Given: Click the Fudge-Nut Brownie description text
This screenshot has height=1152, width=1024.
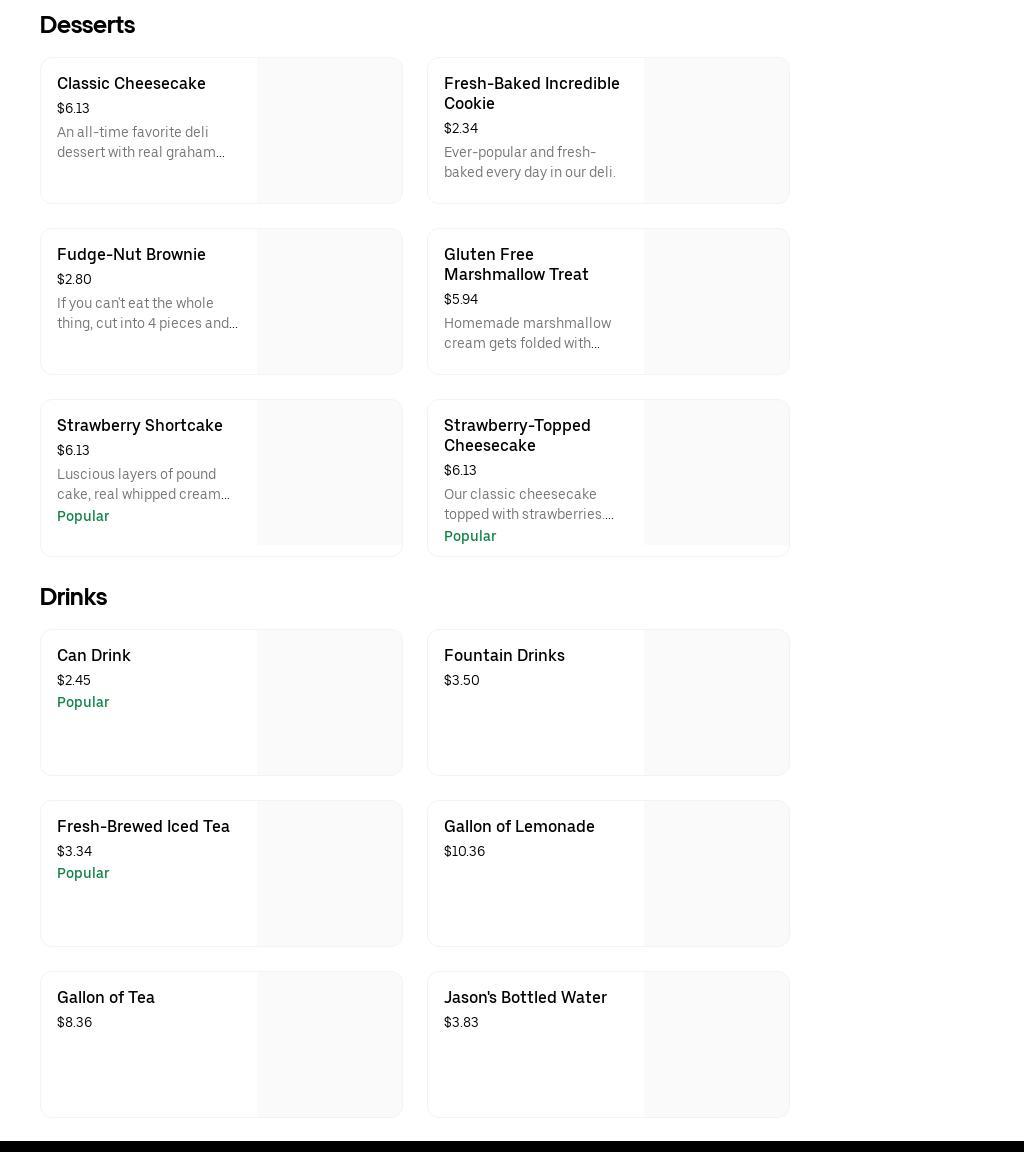Looking at the screenshot, I should coord(147,313).
